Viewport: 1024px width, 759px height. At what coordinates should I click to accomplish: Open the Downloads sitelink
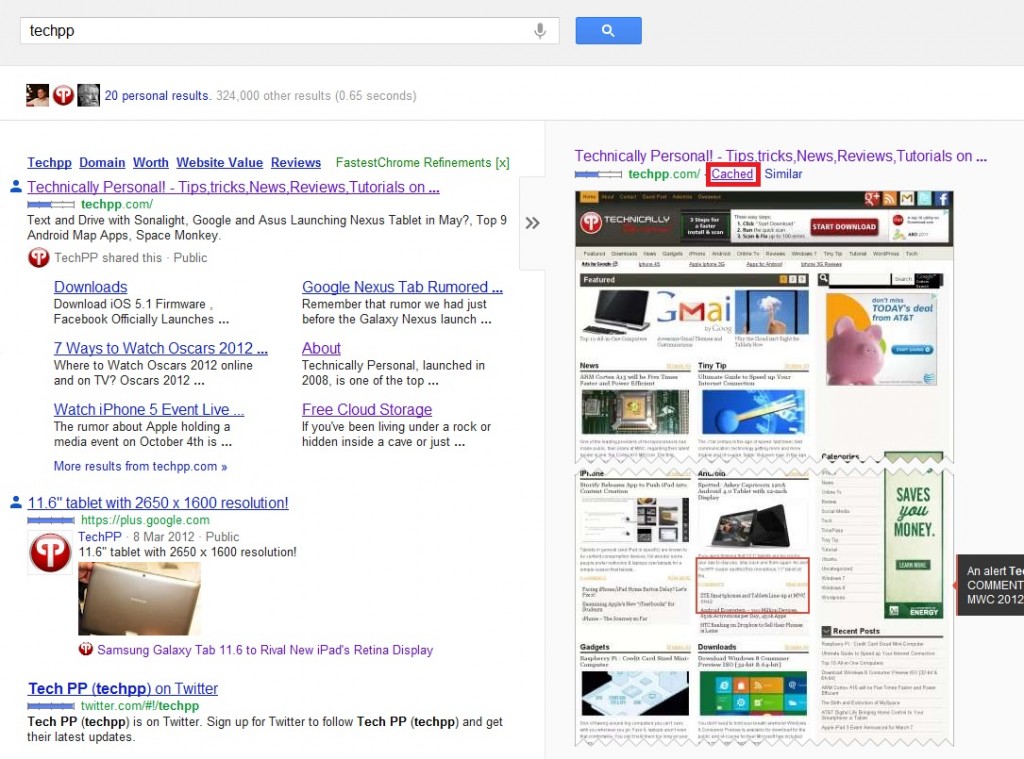pyautogui.click(x=90, y=287)
